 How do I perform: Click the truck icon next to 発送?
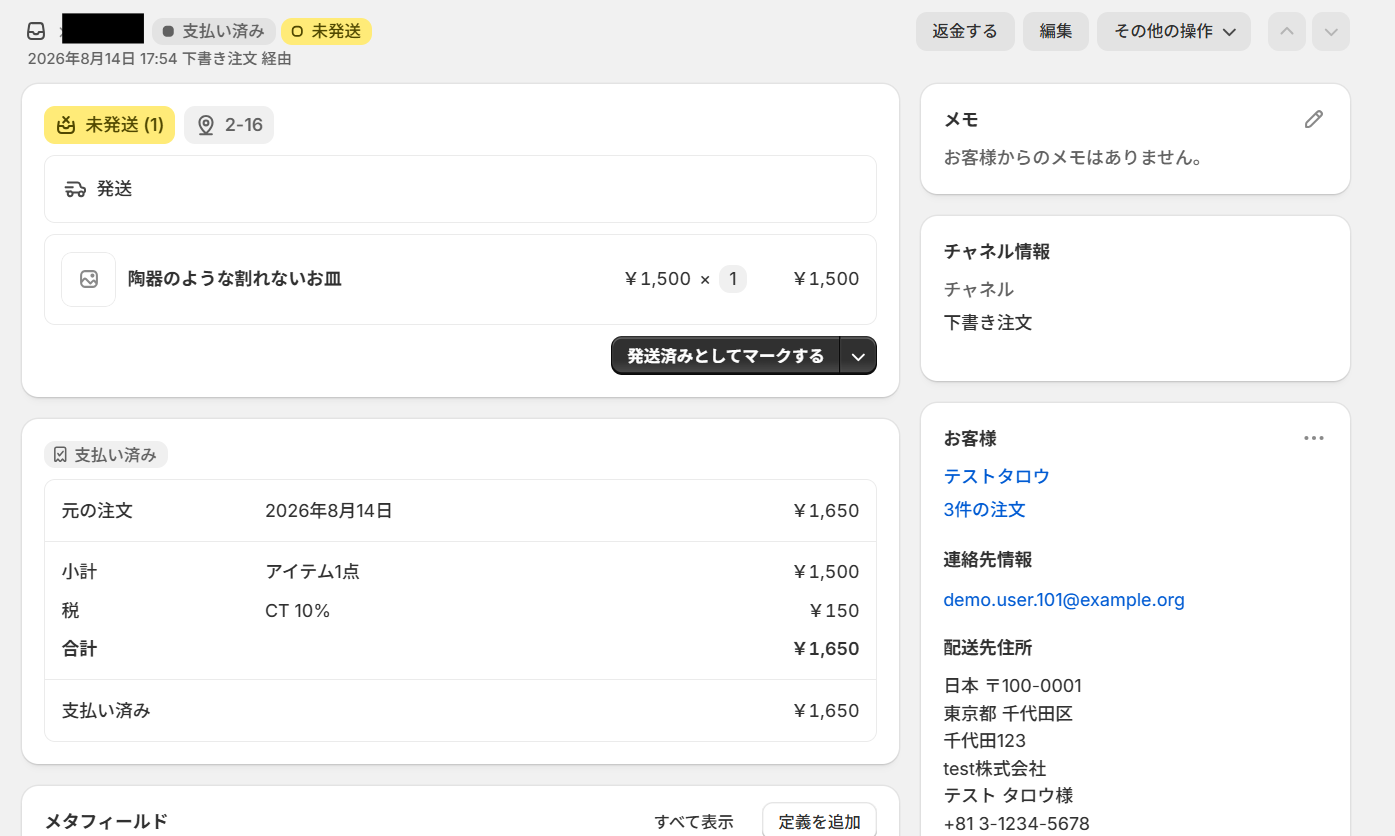pos(75,189)
